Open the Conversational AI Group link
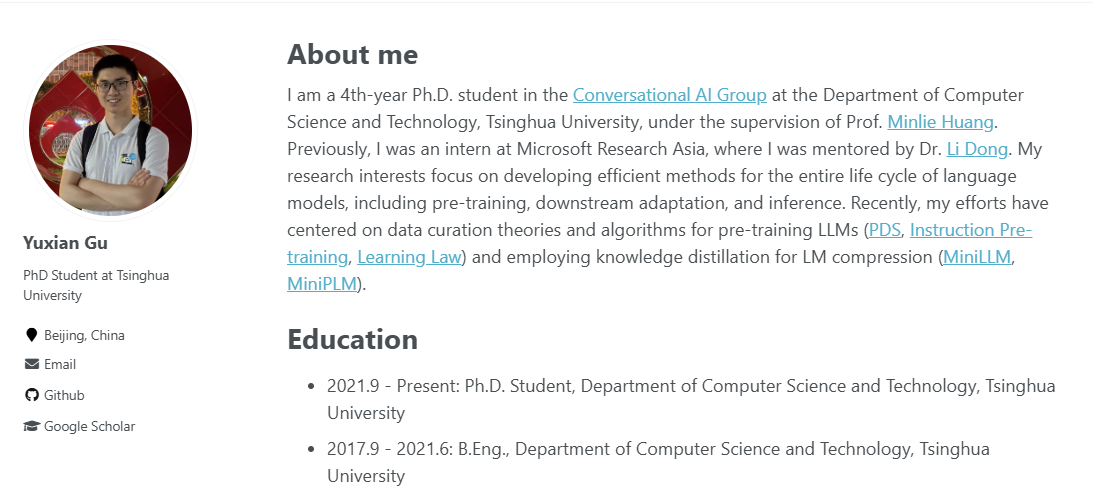1093x496 pixels. click(x=670, y=96)
